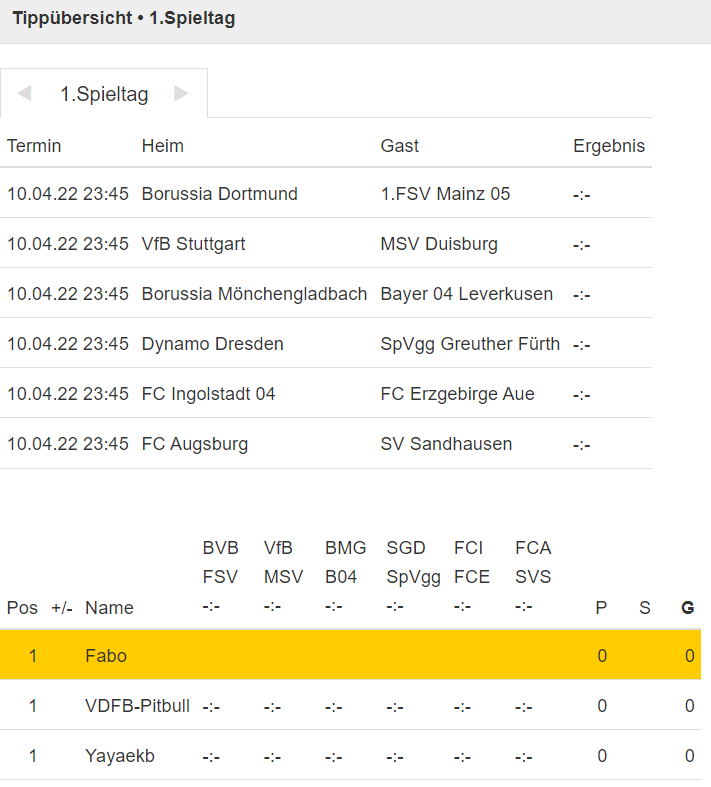Select the Dynamo Dresden fixture
The height and width of the screenshot is (787, 711).
coord(213,344)
